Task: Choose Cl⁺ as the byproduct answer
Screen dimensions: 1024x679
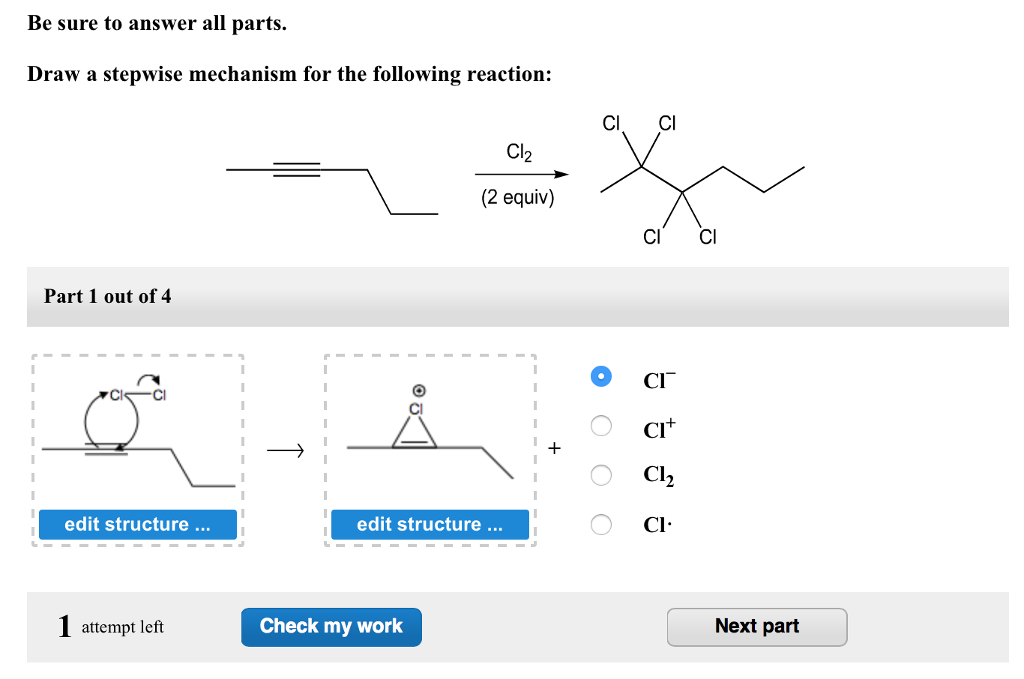Action: (x=601, y=425)
